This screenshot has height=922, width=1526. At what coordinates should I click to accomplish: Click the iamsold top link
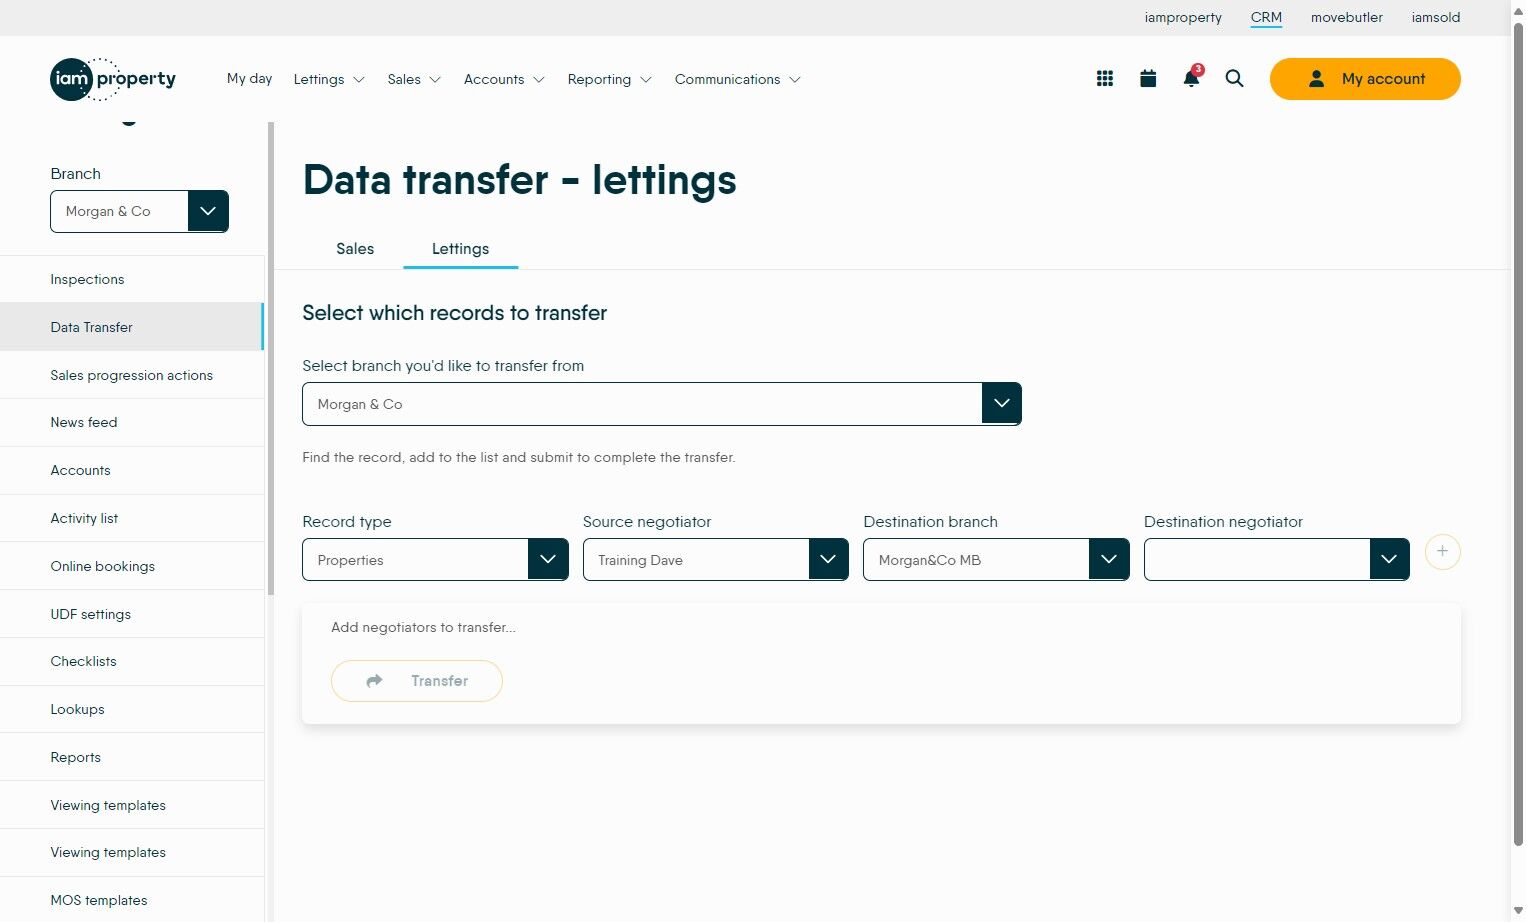1435,17
